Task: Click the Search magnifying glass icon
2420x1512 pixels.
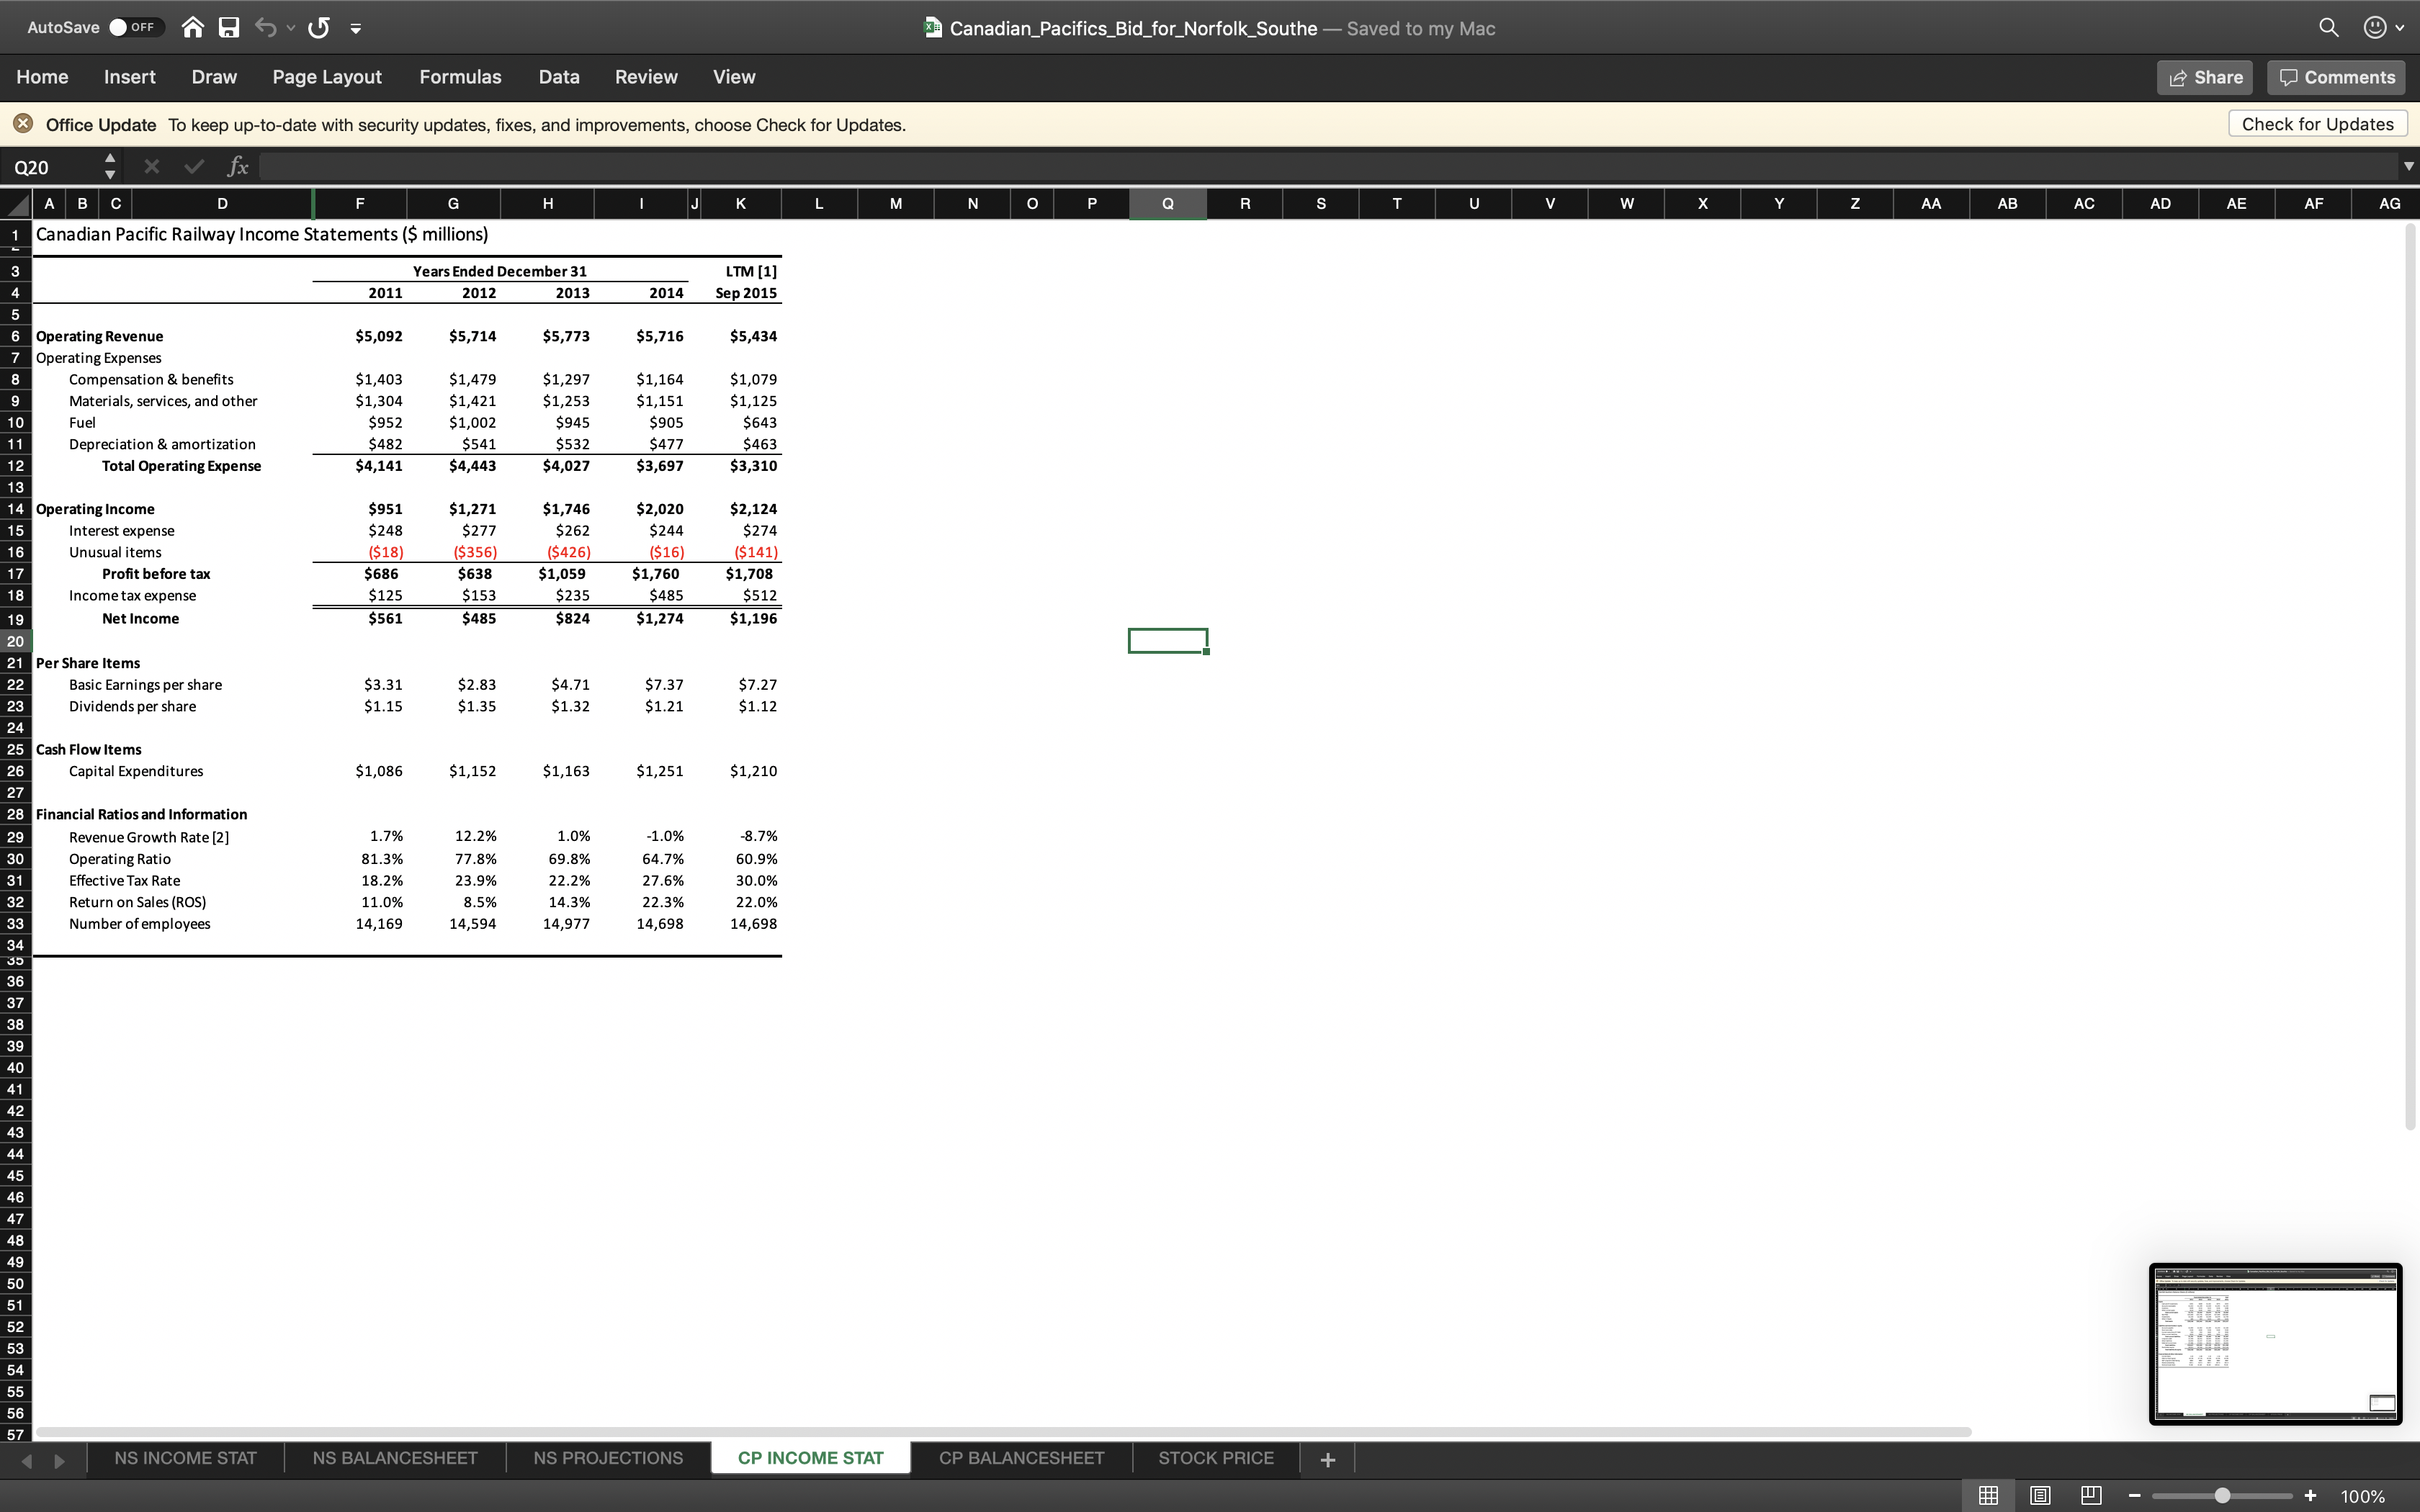Action: coord(2328,27)
